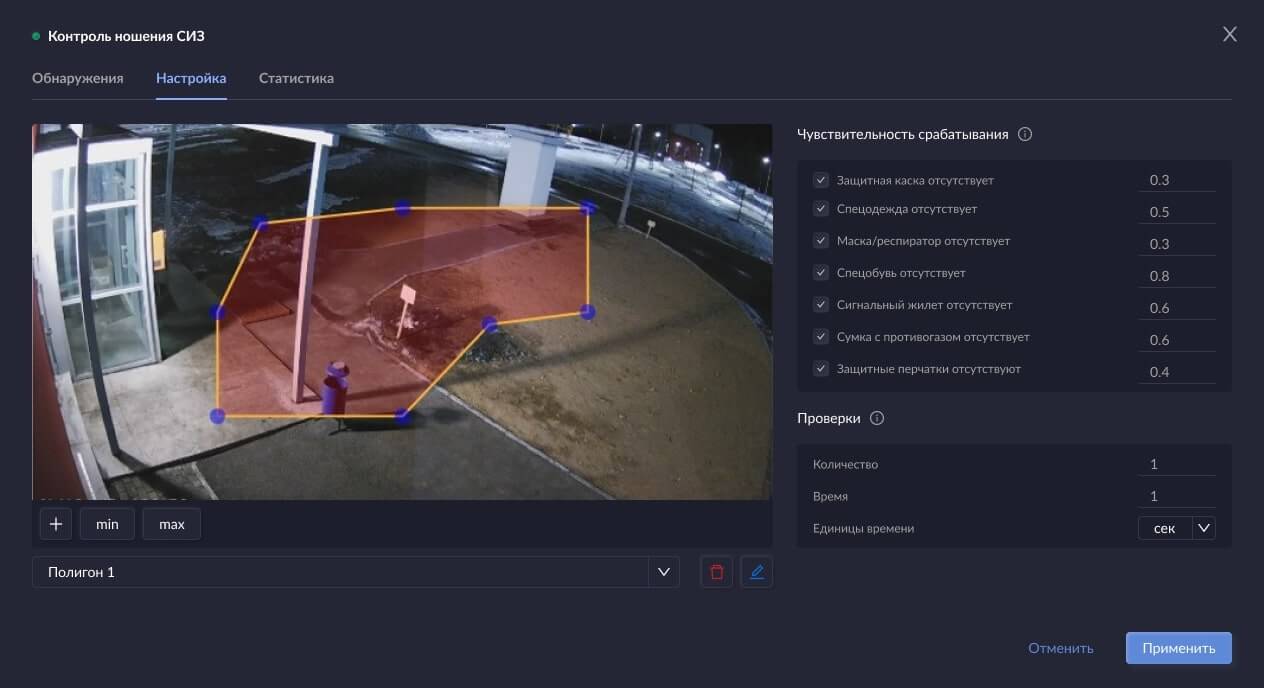This screenshot has width=1264, height=688.
Task: Toggle Защитные перчатки отсутствуют checkbox
Action: pyautogui.click(x=821, y=369)
